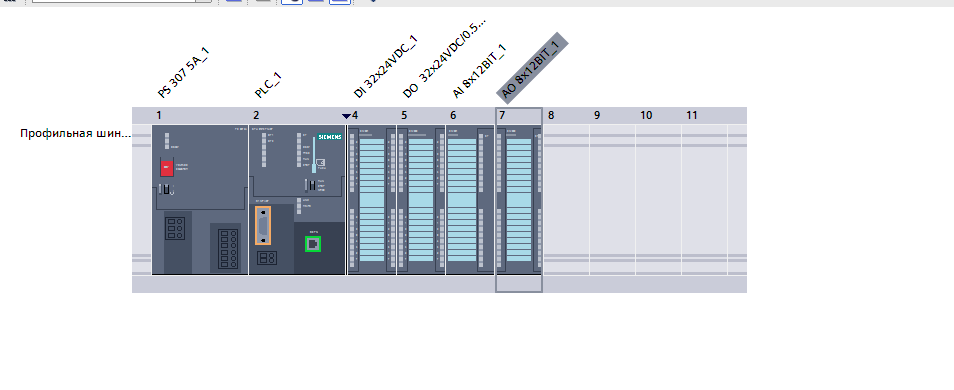Viewport: 954px width, 390px height.
Task: Click slot number 9 header
Action: (x=597, y=115)
